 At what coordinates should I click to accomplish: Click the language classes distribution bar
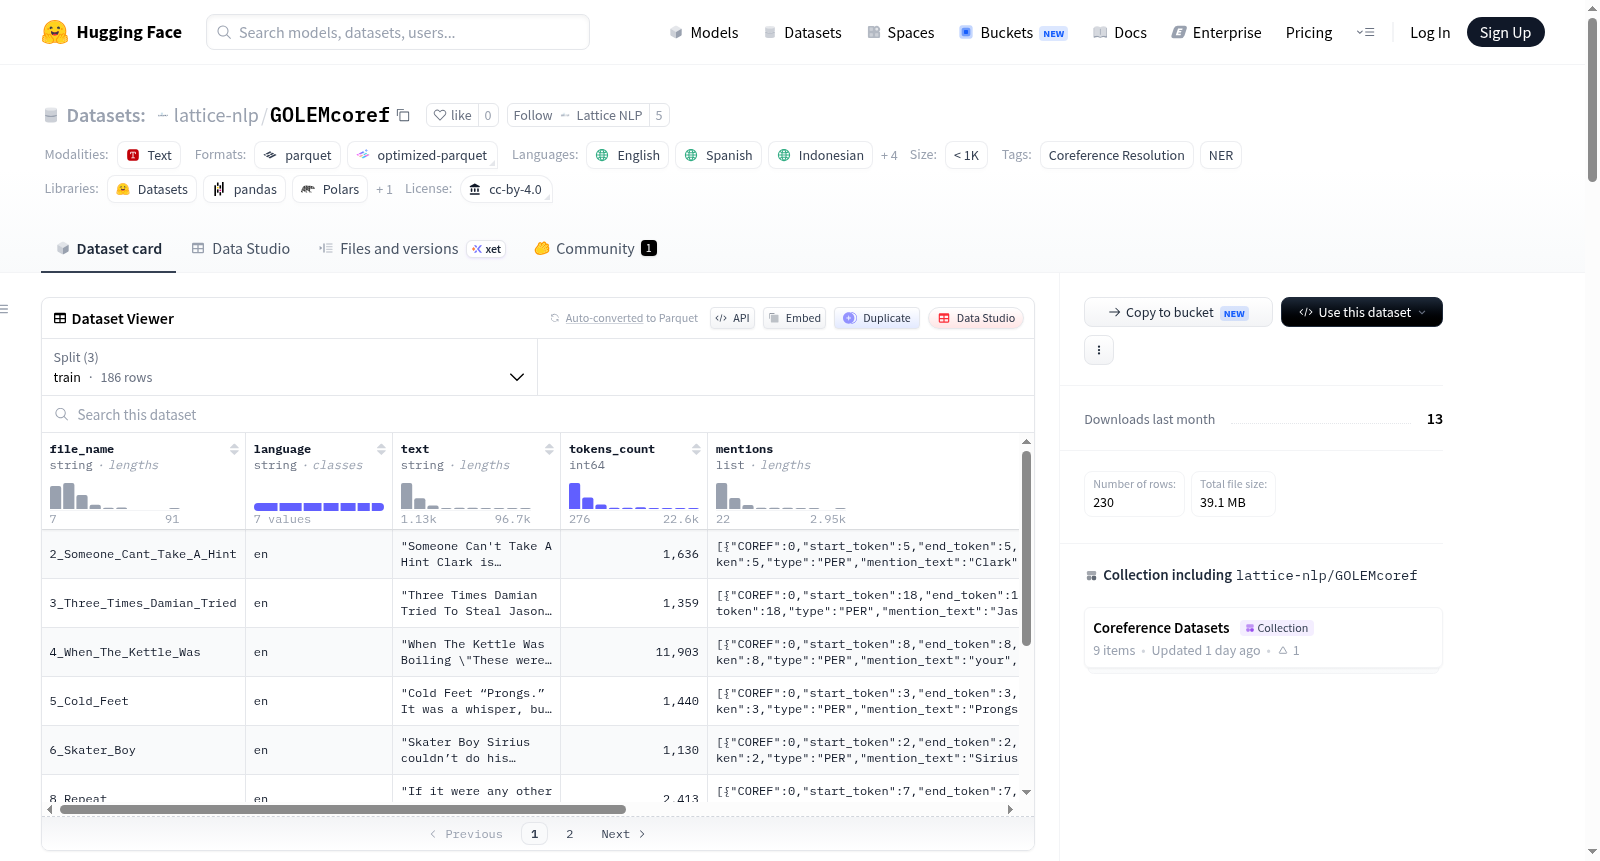[x=319, y=507]
